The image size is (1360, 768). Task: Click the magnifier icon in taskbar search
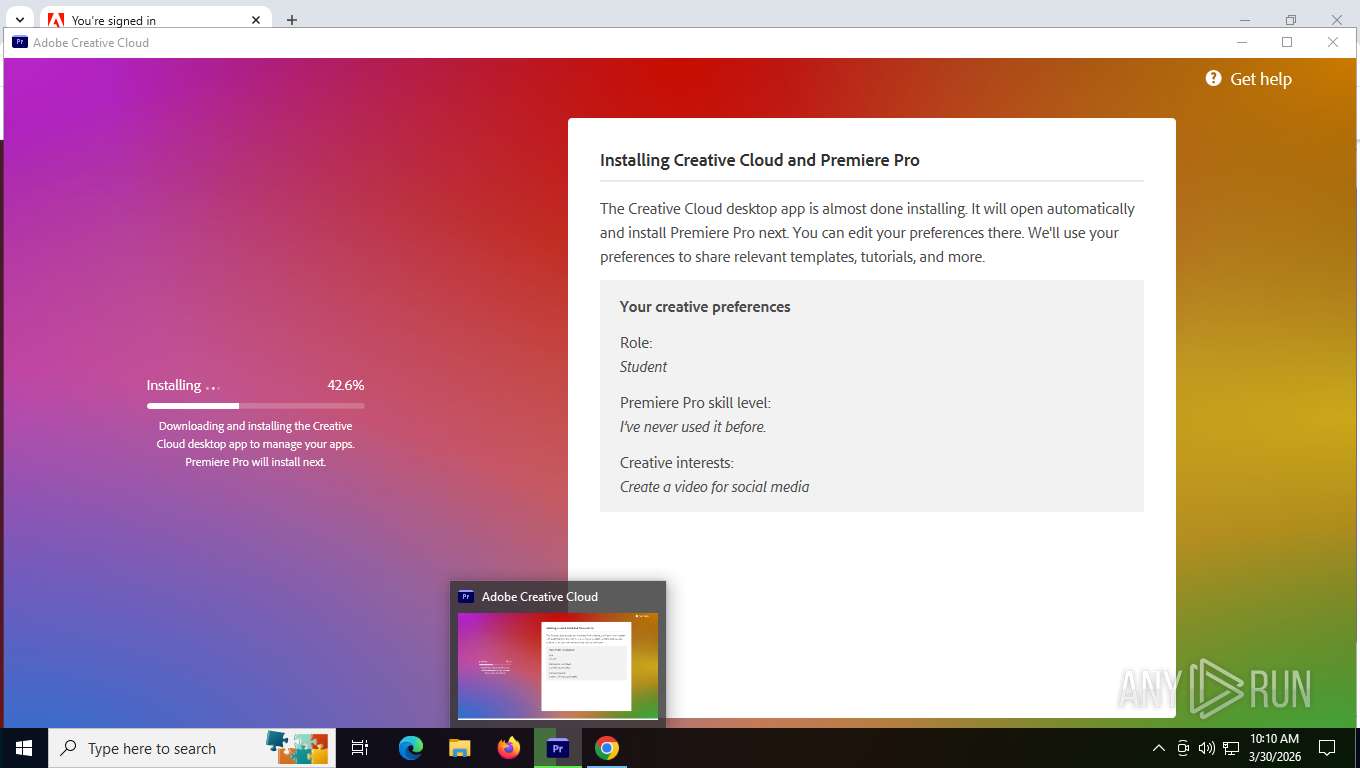pyautogui.click(x=68, y=748)
